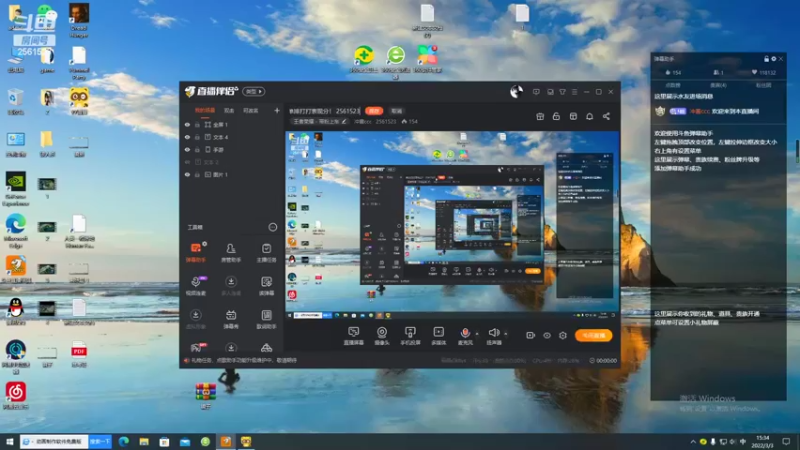The image size is (800, 450).
Task: Open stream settings gear in bottom bar
Action: [563, 335]
